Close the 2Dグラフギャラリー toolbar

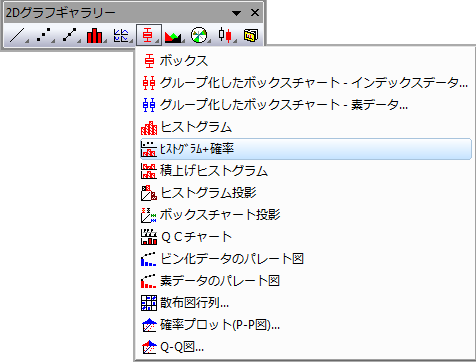click(255, 13)
